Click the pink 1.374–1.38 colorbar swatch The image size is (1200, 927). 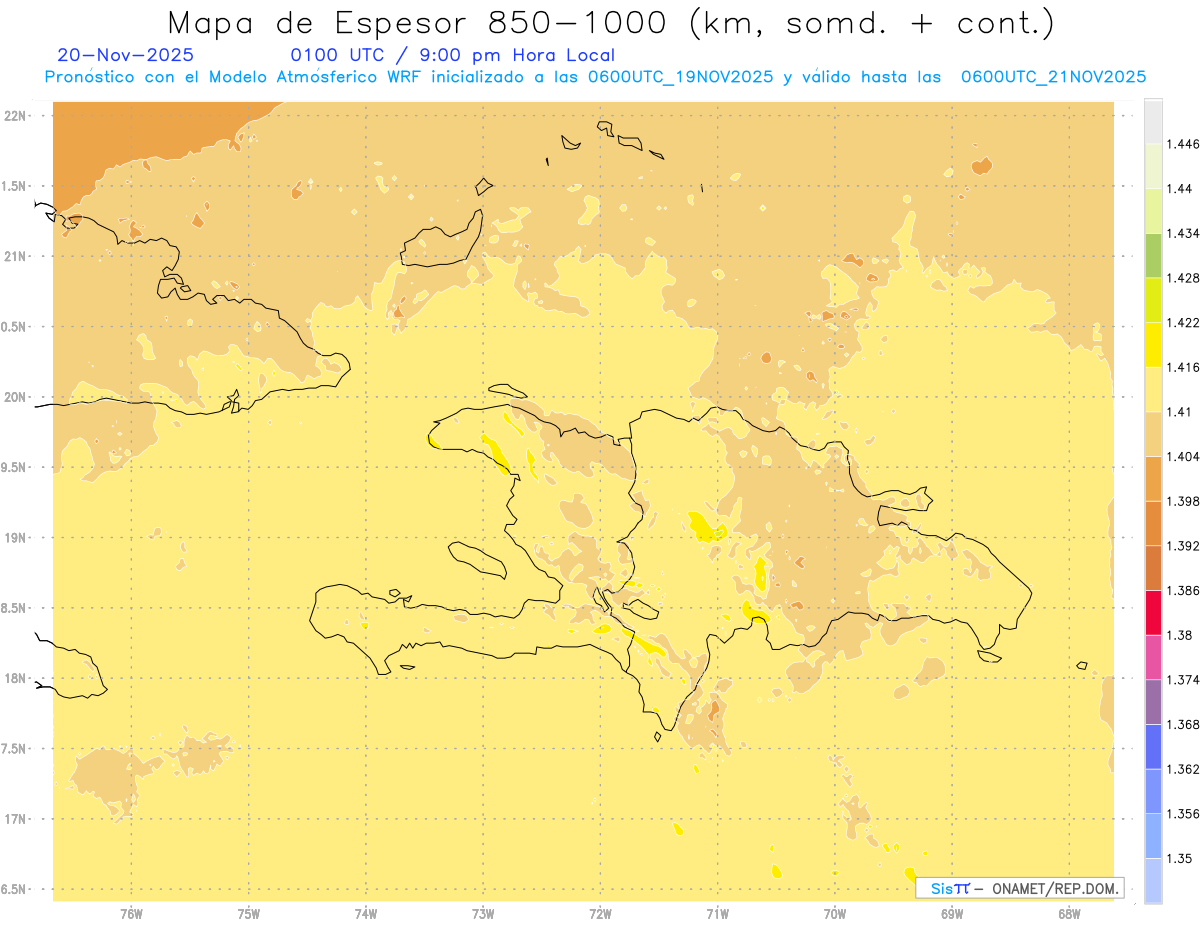coord(1153,657)
